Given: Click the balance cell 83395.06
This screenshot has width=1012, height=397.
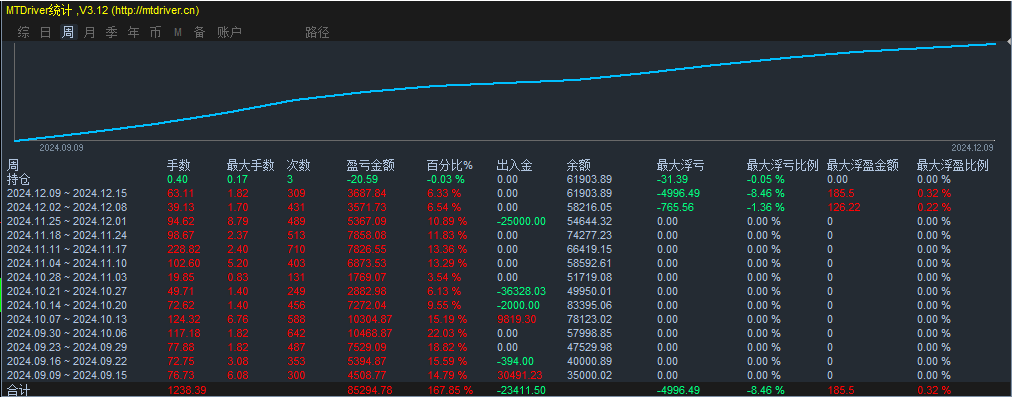Looking at the screenshot, I should pyautogui.click(x=589, y=305).
